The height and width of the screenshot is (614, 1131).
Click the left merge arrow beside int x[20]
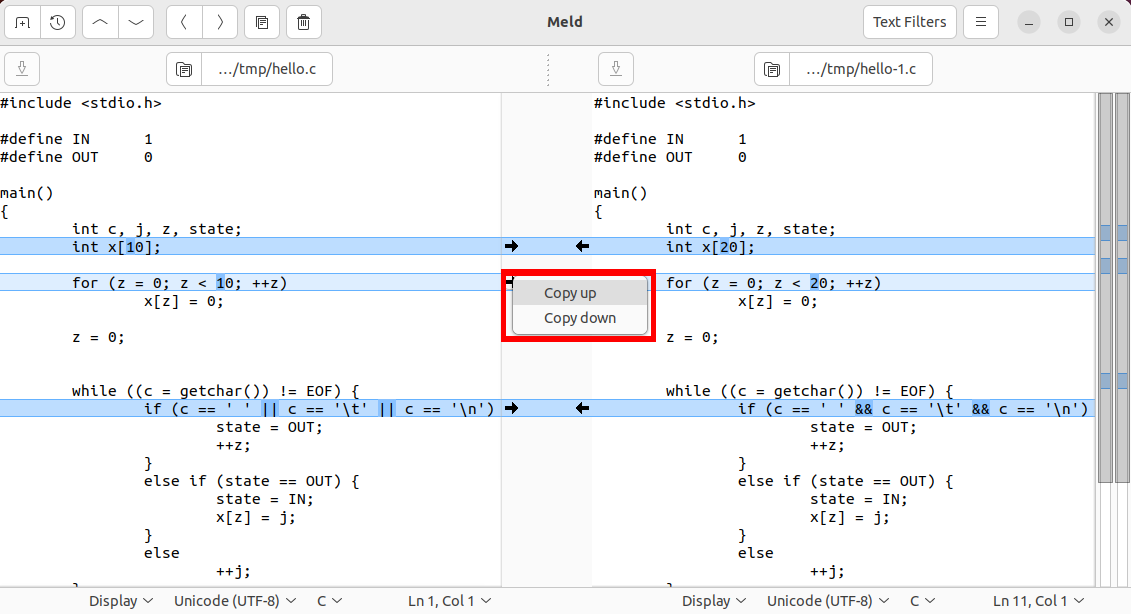coord(583,246)
